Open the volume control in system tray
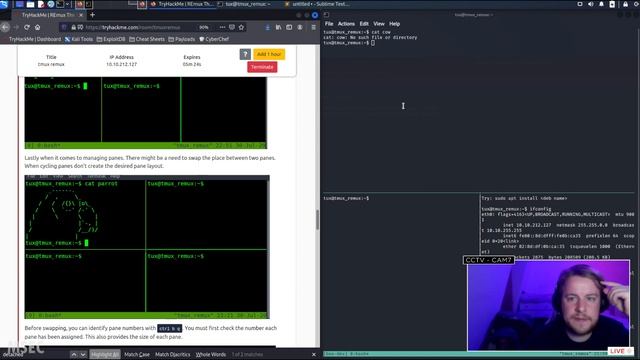This screenshot has height=360, width=640. pyautogui.click(x=591, y=4)
